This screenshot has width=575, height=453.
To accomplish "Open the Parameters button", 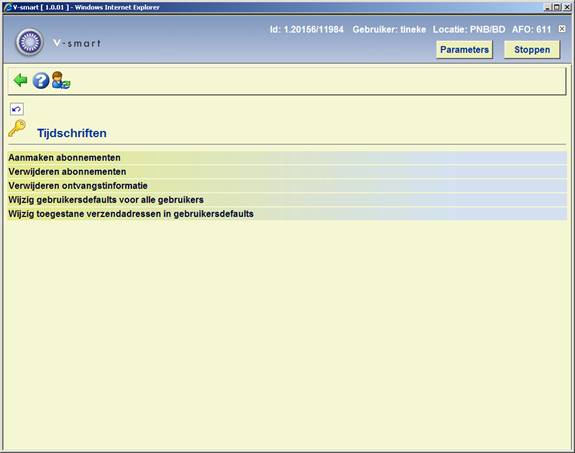I will click(x=464, y=50).
